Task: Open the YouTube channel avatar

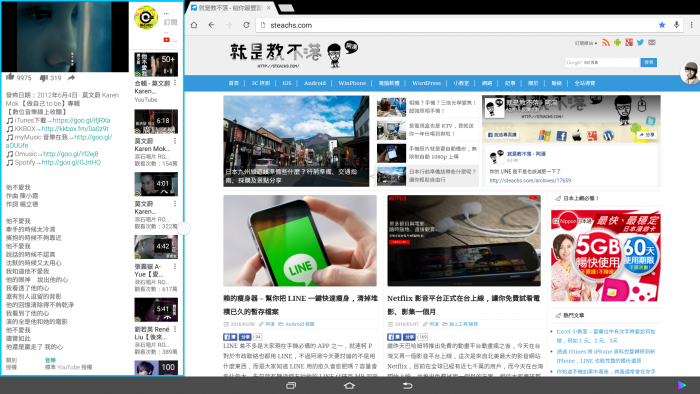Action: (x=146, y=17)
